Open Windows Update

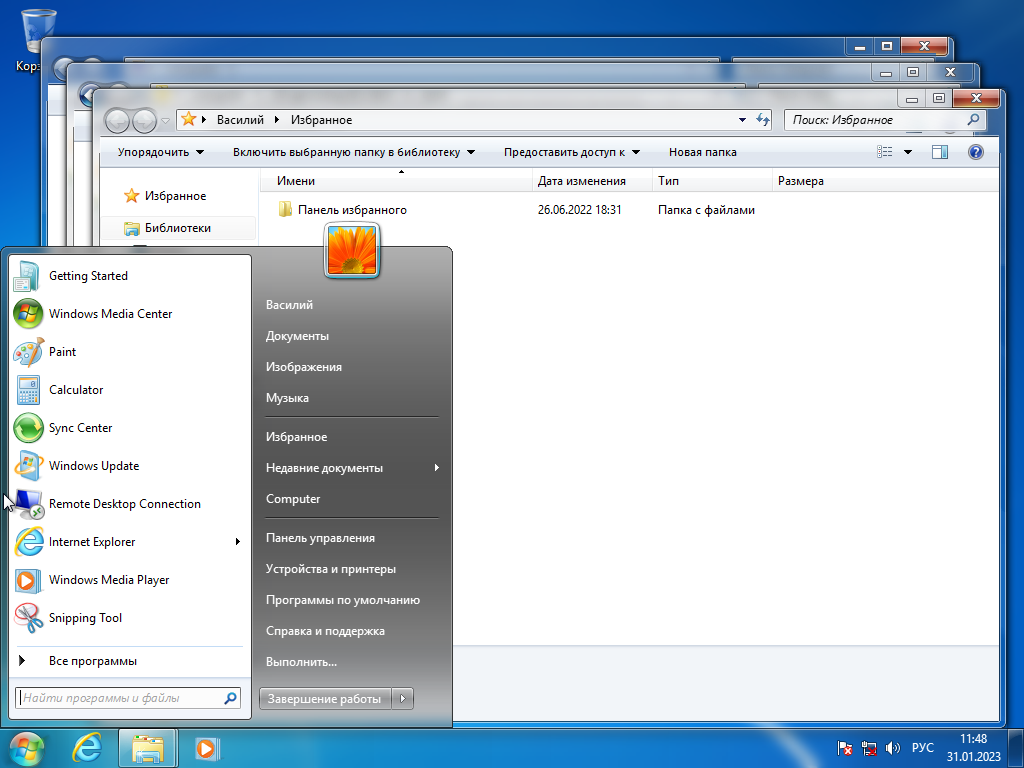tap(129, 466)
